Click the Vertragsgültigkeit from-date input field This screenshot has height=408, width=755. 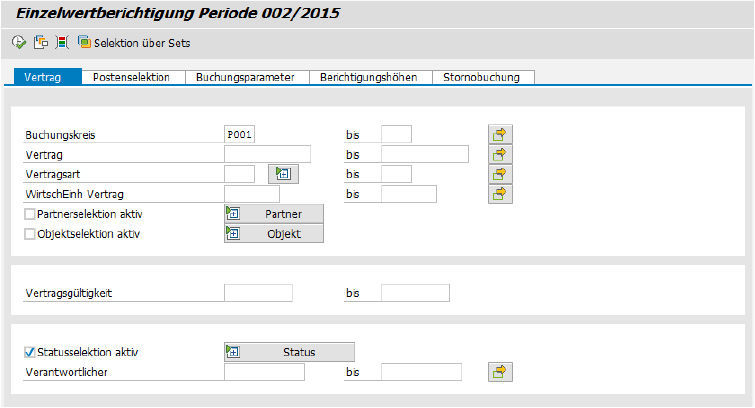click(x=258, y=293)
